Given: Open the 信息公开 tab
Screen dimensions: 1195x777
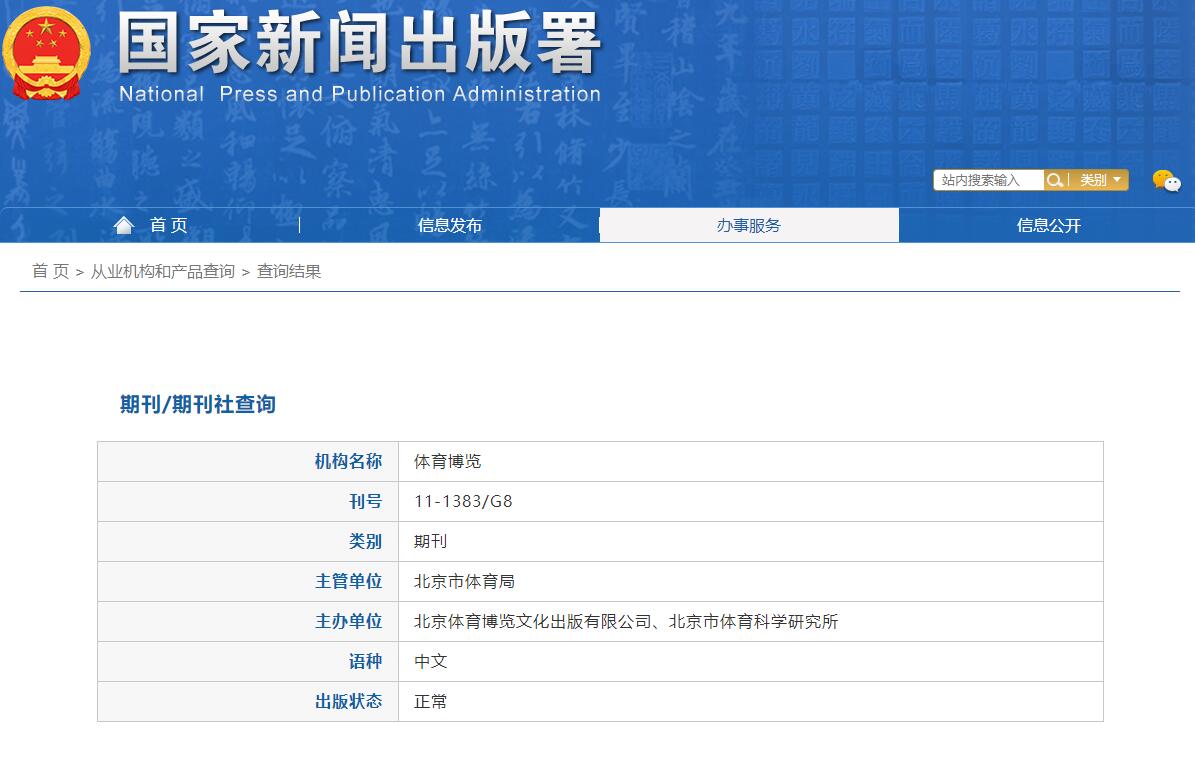Looking at the screenshot, I should pyautogui.click(x=1047, y=224).
